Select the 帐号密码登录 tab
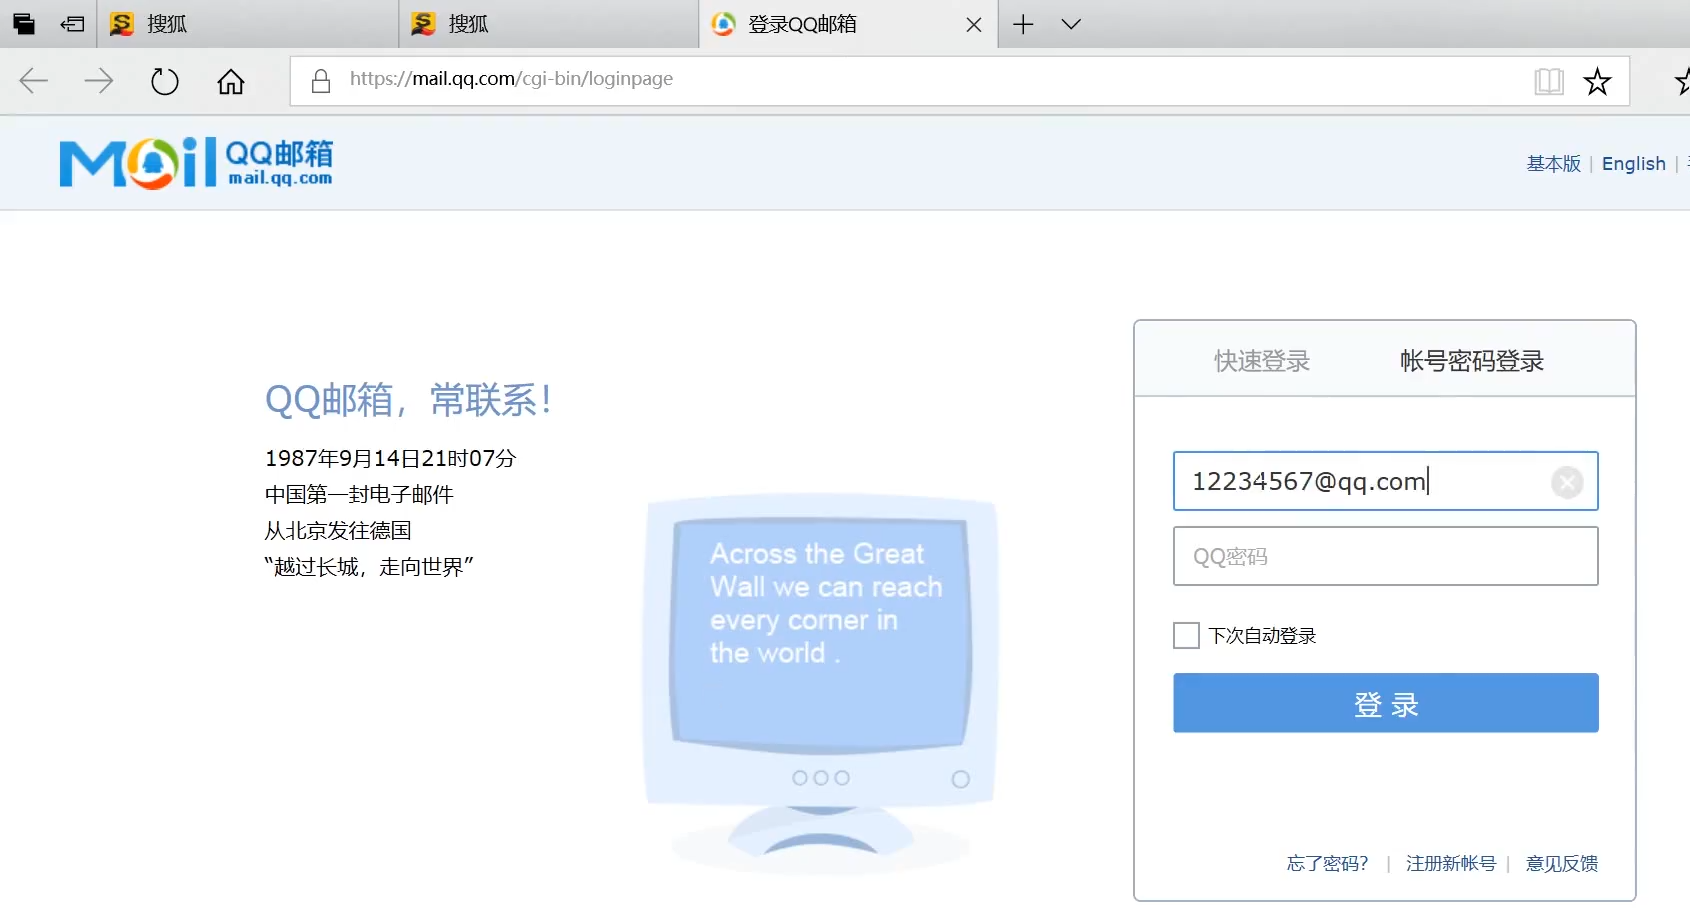The image size is (1690, 915). click(1471, 361)
